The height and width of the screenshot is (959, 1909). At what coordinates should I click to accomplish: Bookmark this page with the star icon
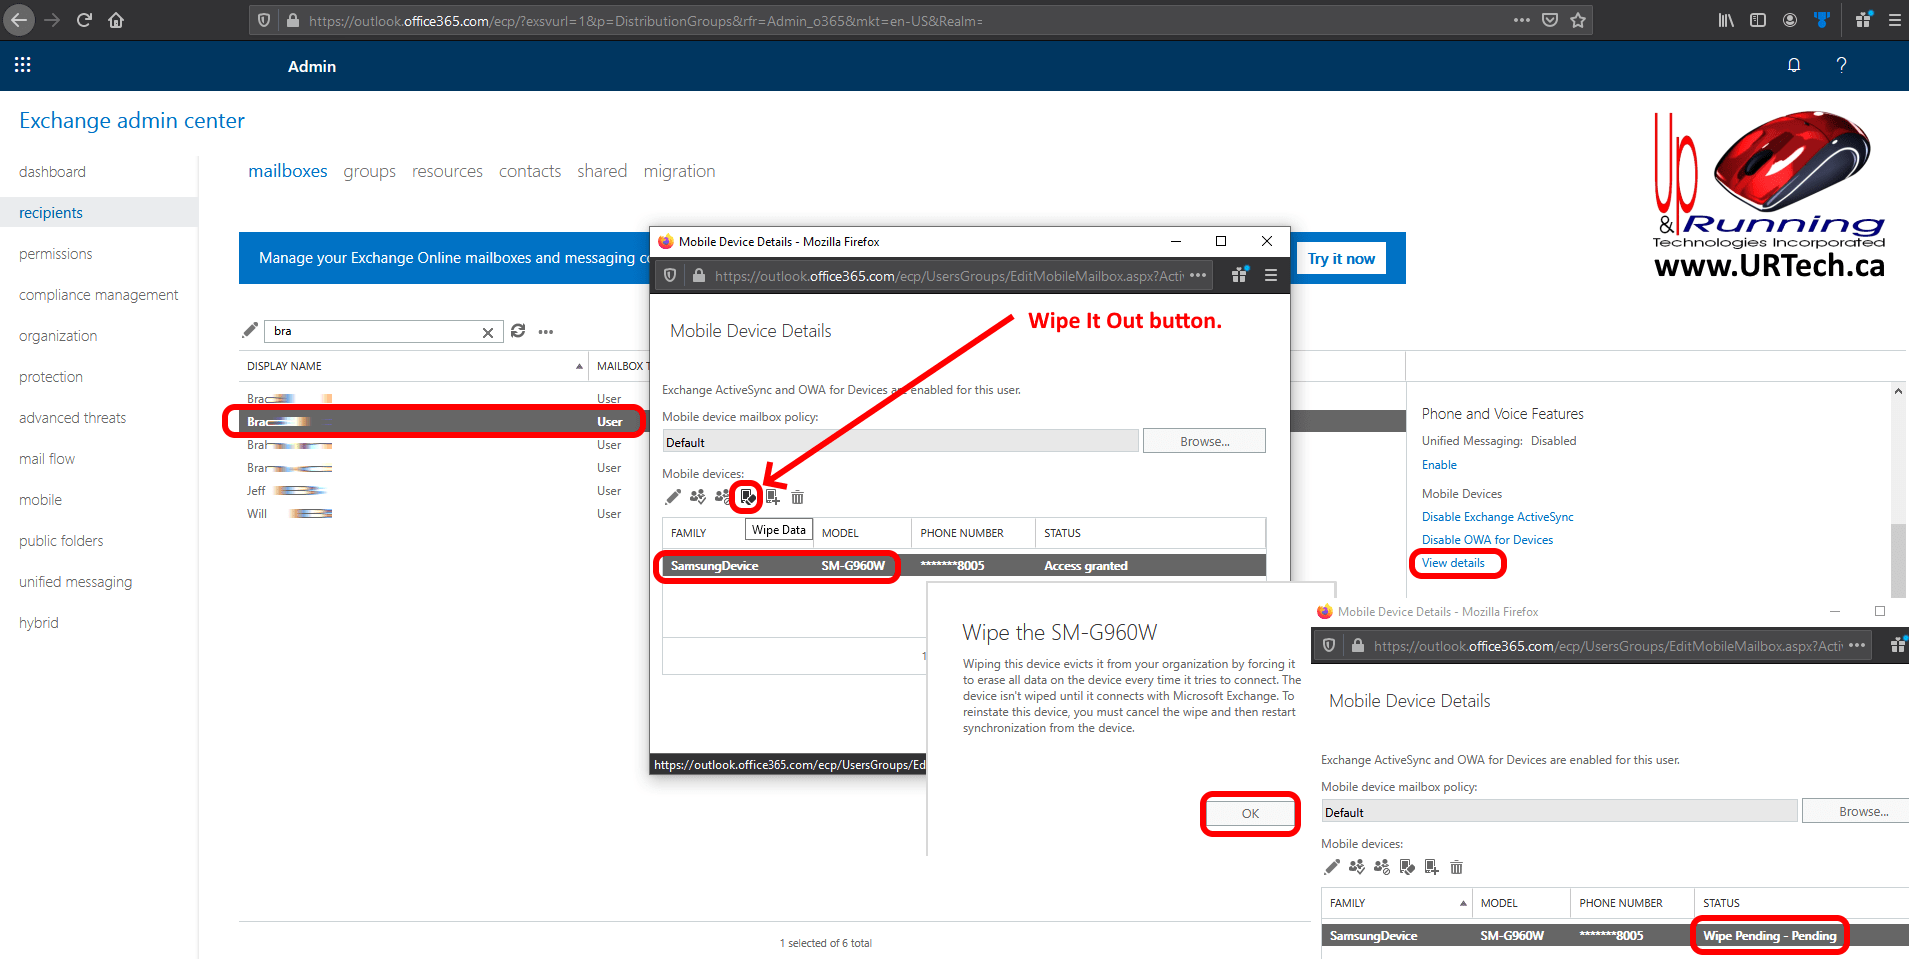1578,20
